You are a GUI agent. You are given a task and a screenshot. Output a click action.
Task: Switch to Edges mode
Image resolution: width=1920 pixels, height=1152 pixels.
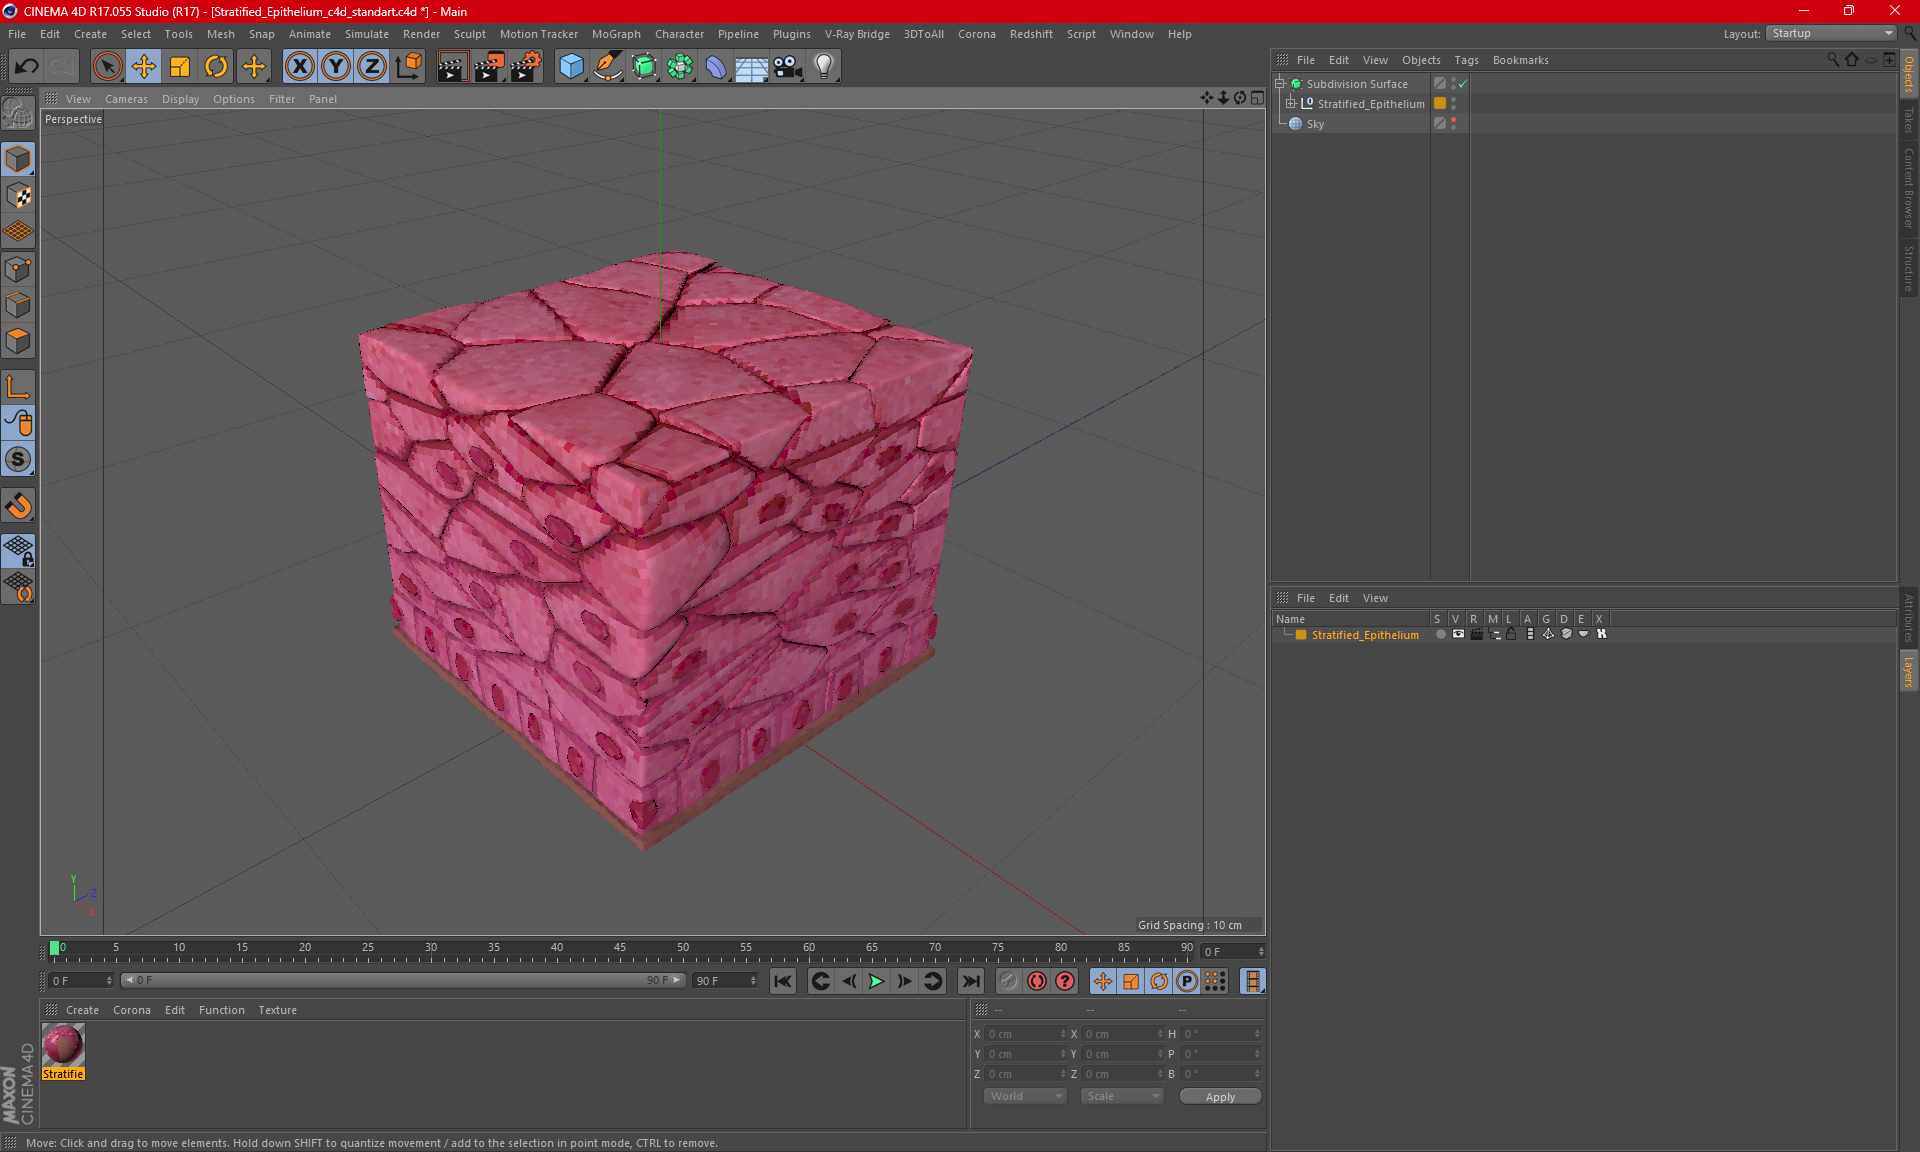18,305
